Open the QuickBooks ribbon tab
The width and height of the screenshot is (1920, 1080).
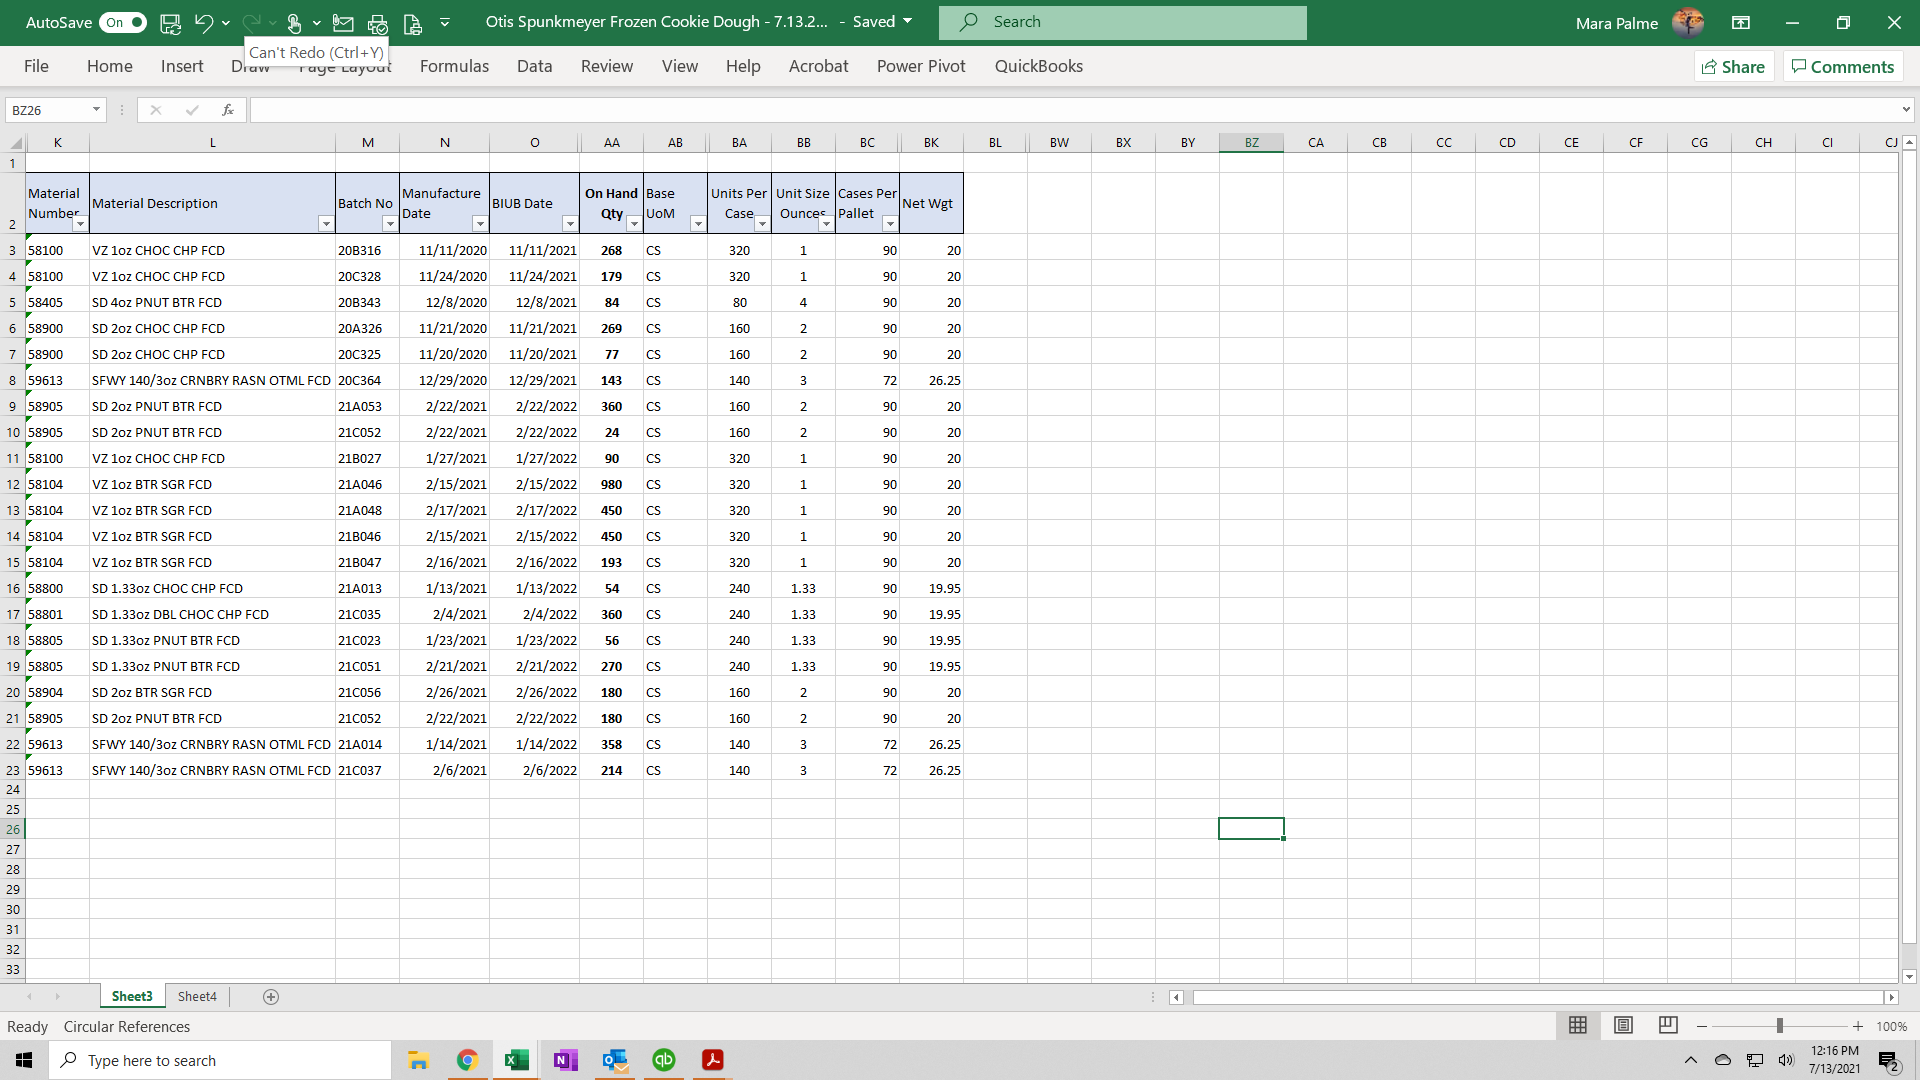click(1038, 66)
